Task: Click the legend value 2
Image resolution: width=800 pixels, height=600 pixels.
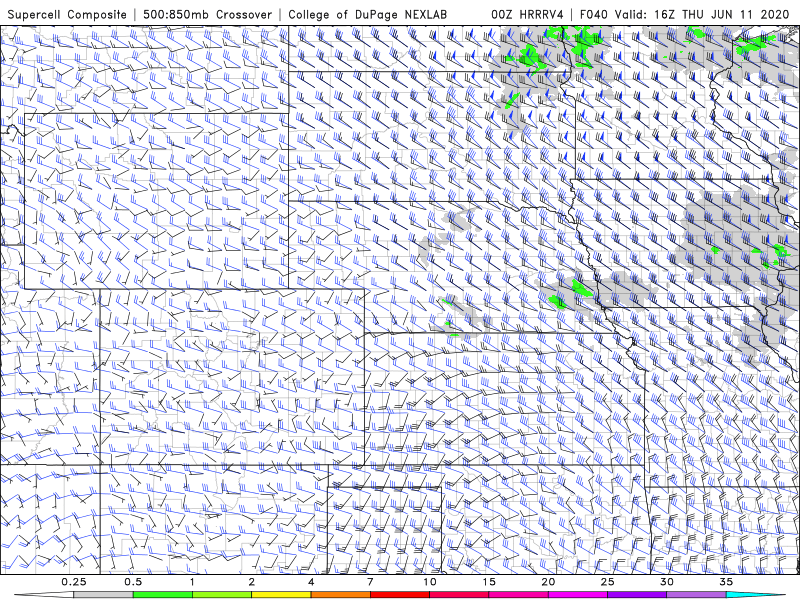Action: coord(252,582)
